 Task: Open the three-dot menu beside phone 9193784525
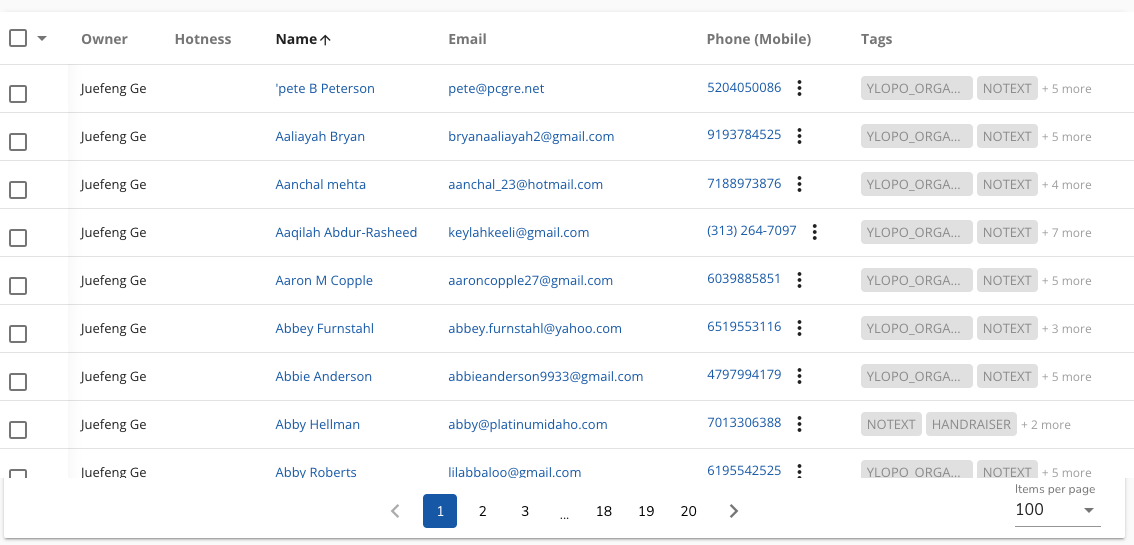[799, 136]
